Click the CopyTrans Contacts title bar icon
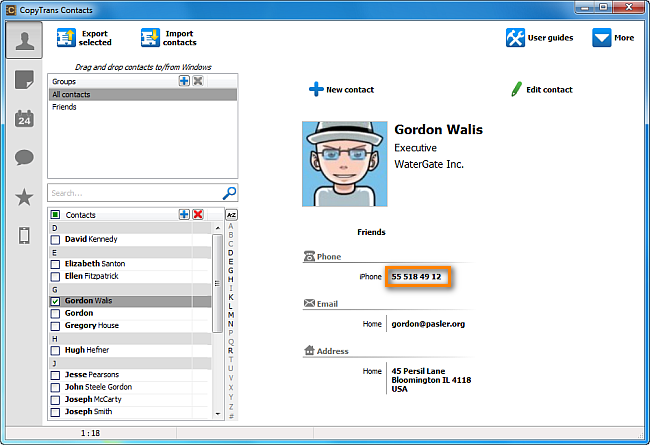The image size is (650, 445). tap(11, 10)
